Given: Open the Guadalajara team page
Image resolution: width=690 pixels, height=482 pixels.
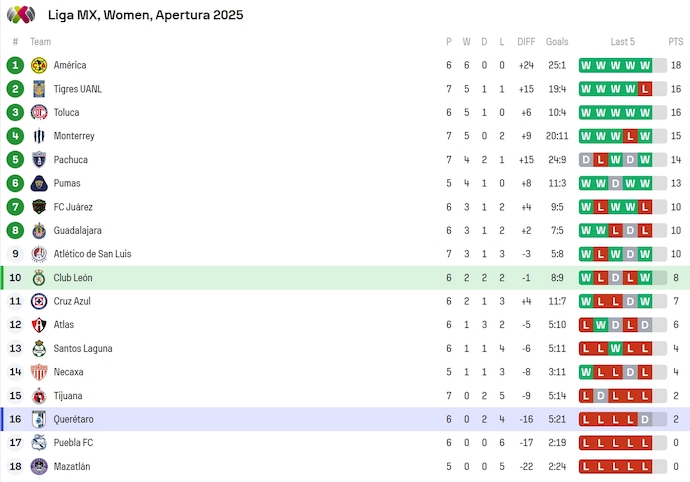Looking at the screenshot, I should [77, 230].
